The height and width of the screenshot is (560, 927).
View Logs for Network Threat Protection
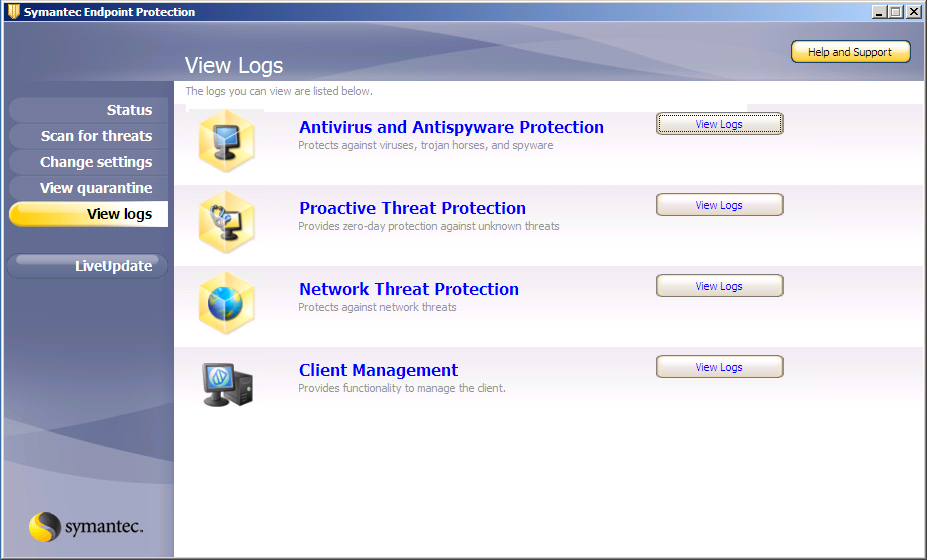coord(719,286)
